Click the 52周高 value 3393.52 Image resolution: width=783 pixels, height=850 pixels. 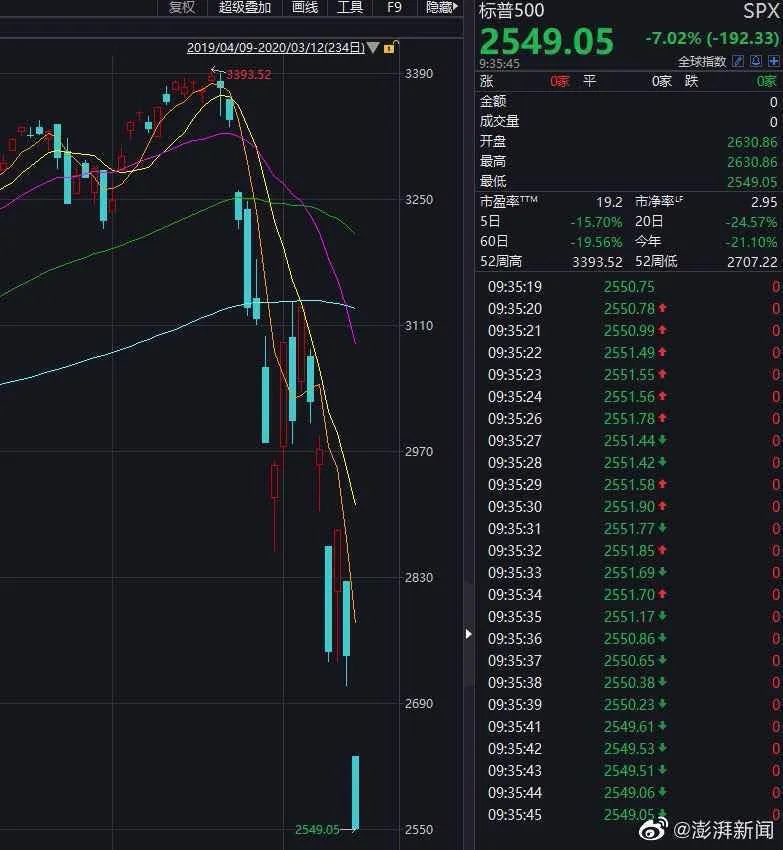pos(597,262)
